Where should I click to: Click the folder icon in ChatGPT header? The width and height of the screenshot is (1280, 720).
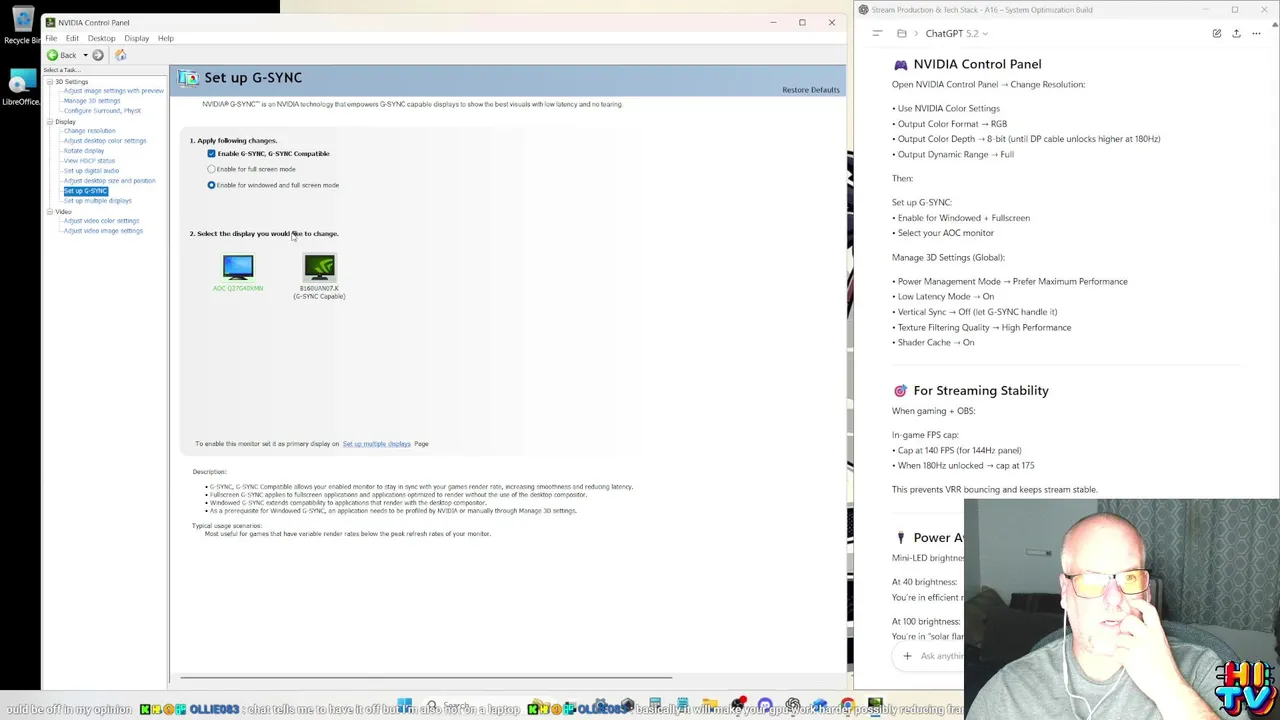point(901,33)
